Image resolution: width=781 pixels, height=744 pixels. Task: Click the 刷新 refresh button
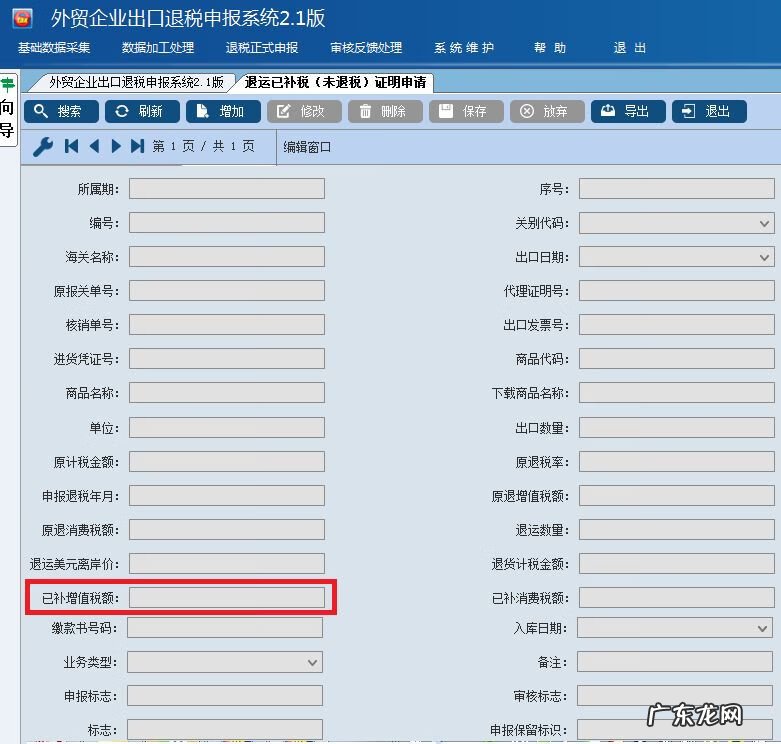tap(142, 111)
